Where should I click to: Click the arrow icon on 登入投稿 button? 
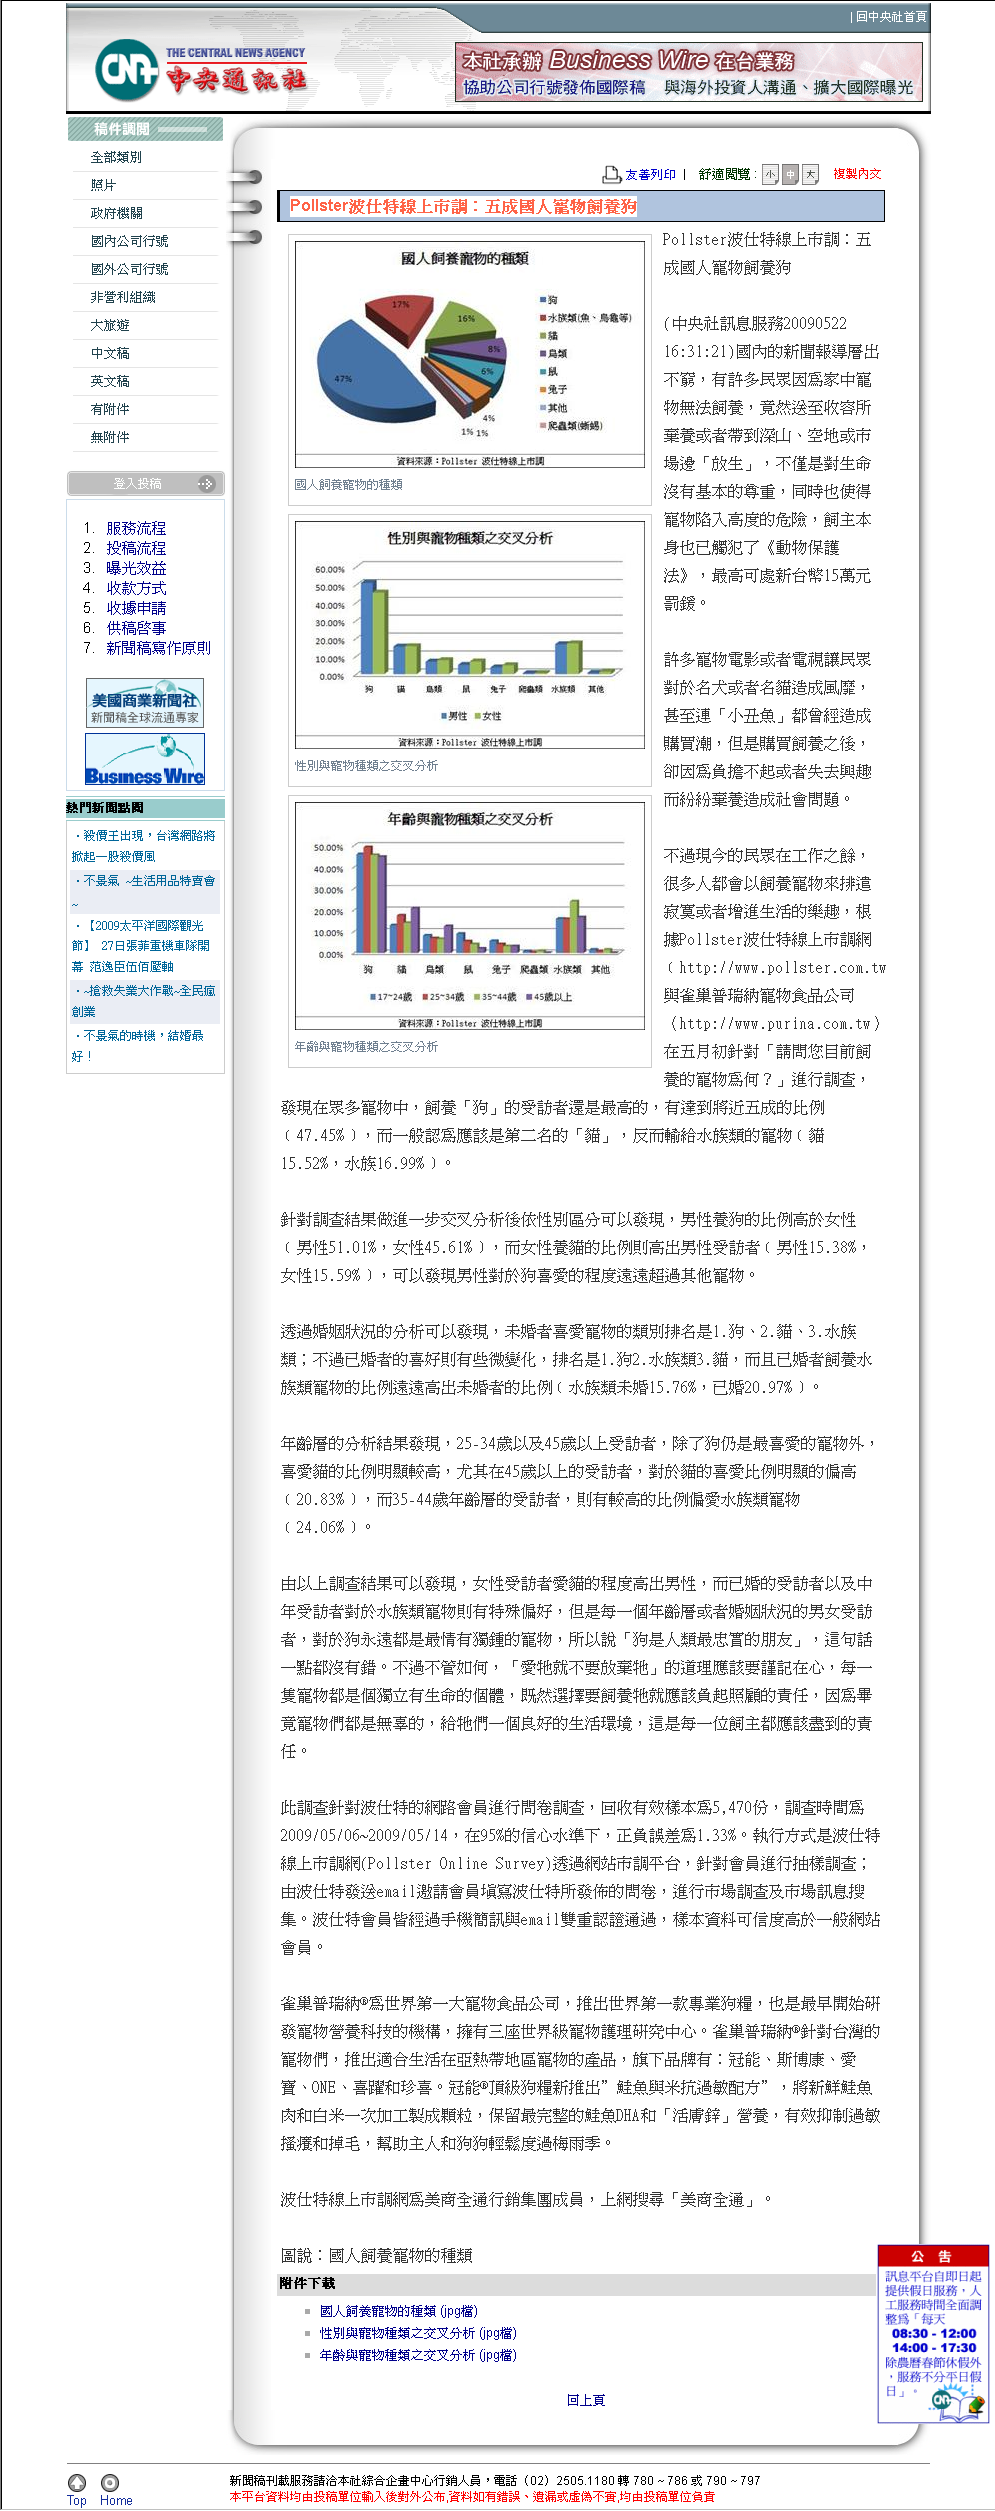(x=205, y=484)
